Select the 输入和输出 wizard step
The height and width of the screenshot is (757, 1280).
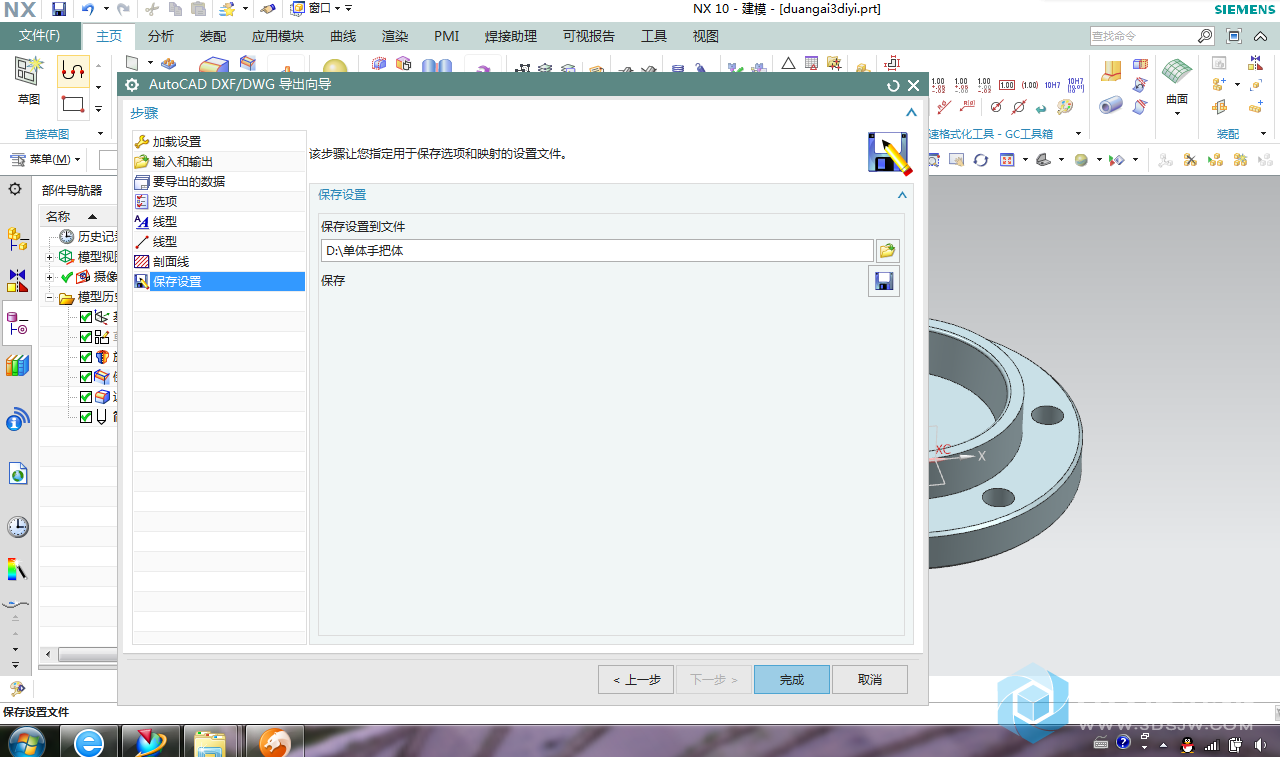coord(219,162)
